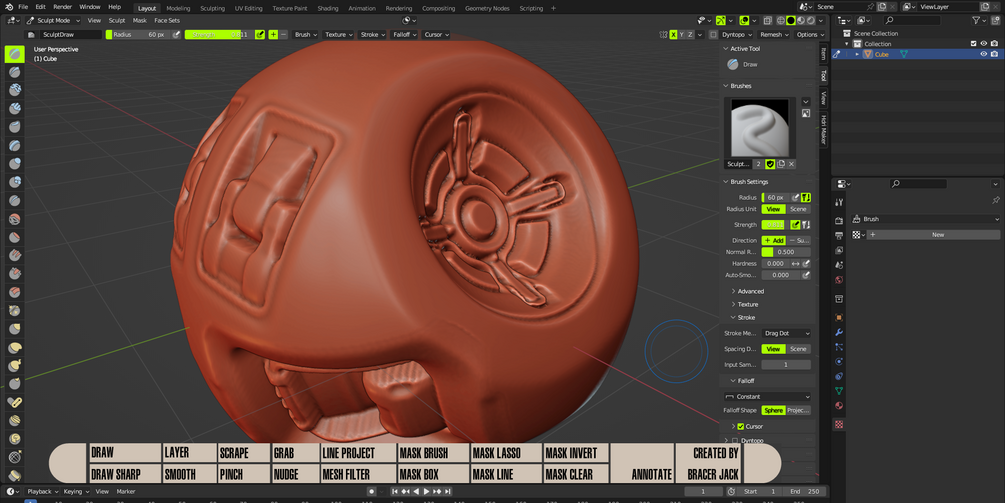Image resolution: width=1005 pixels, height=503 pixels.
Task: Adjust the Strength slider in the tool header
Action: (x=219, y=35)
